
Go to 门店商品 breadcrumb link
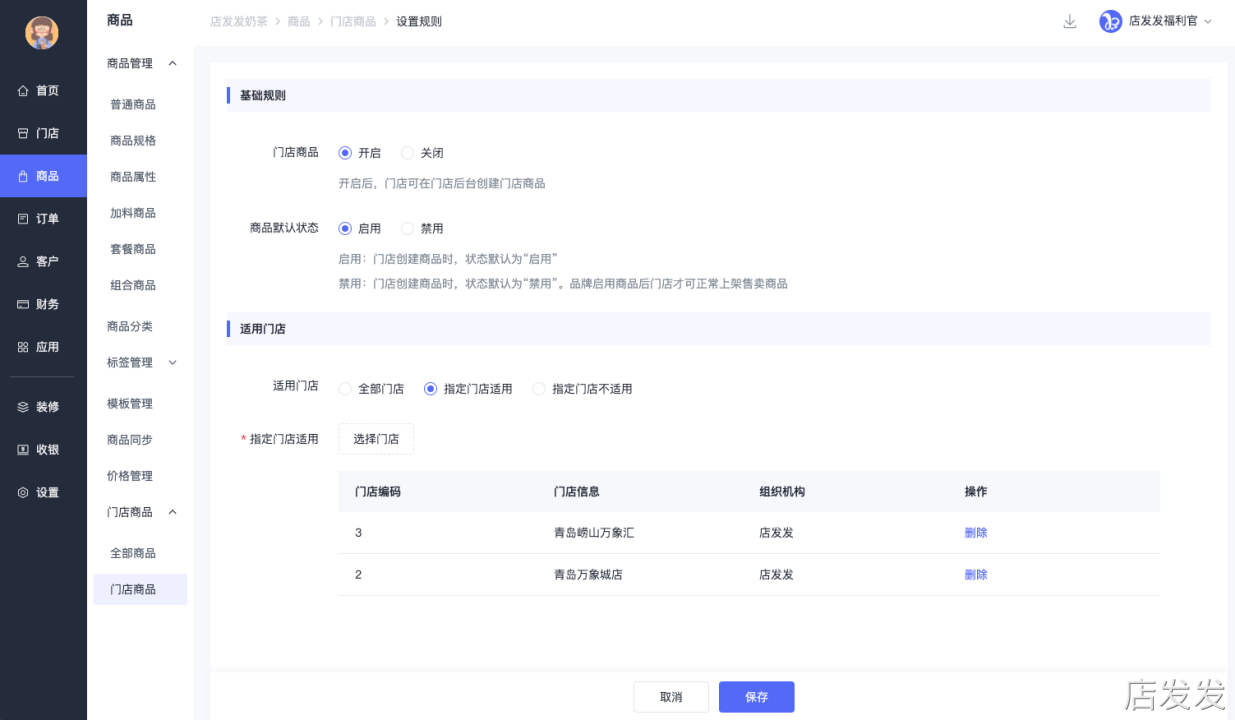353,21
